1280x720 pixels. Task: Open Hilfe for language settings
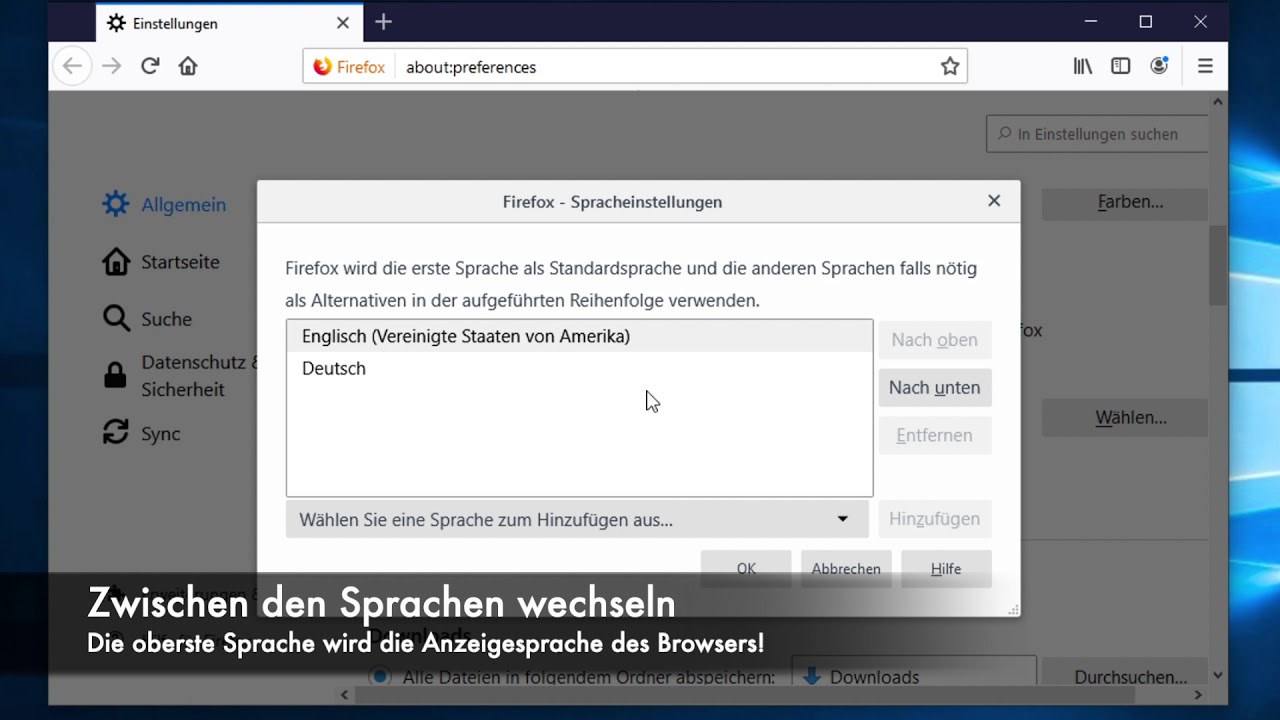pos(946,568)
